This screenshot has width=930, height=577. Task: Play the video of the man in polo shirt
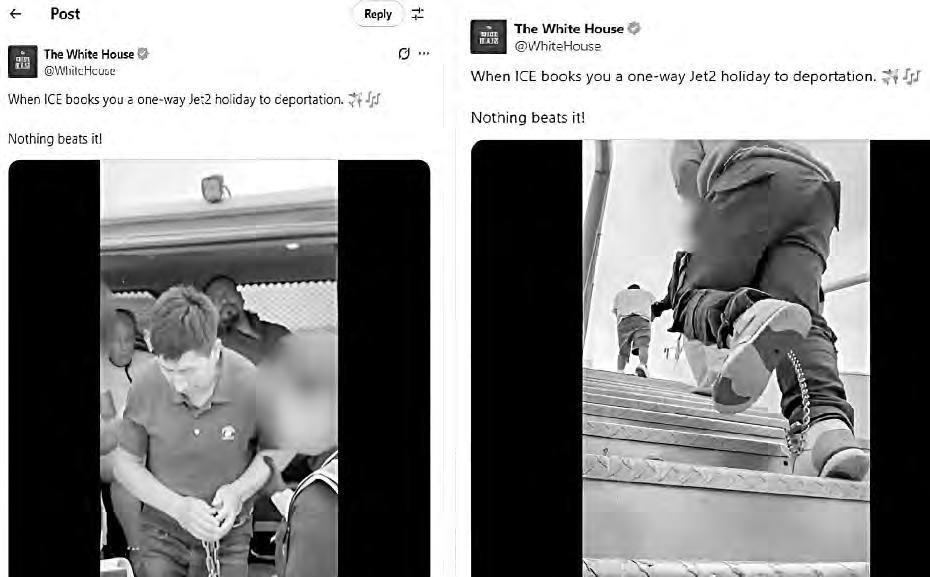click(x=219, y=368)
